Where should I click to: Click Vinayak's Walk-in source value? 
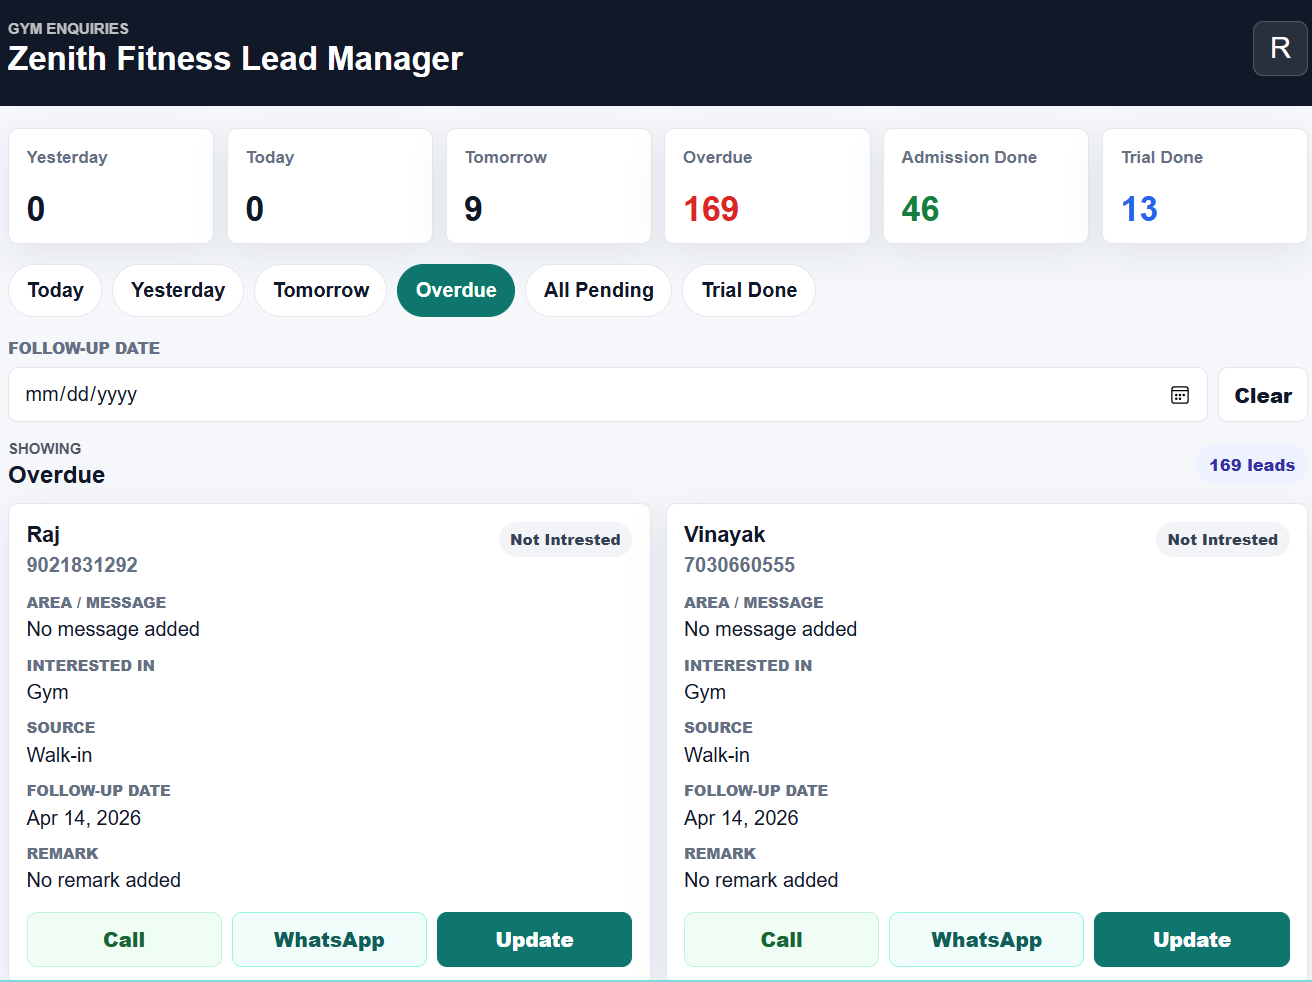point(717,755)
